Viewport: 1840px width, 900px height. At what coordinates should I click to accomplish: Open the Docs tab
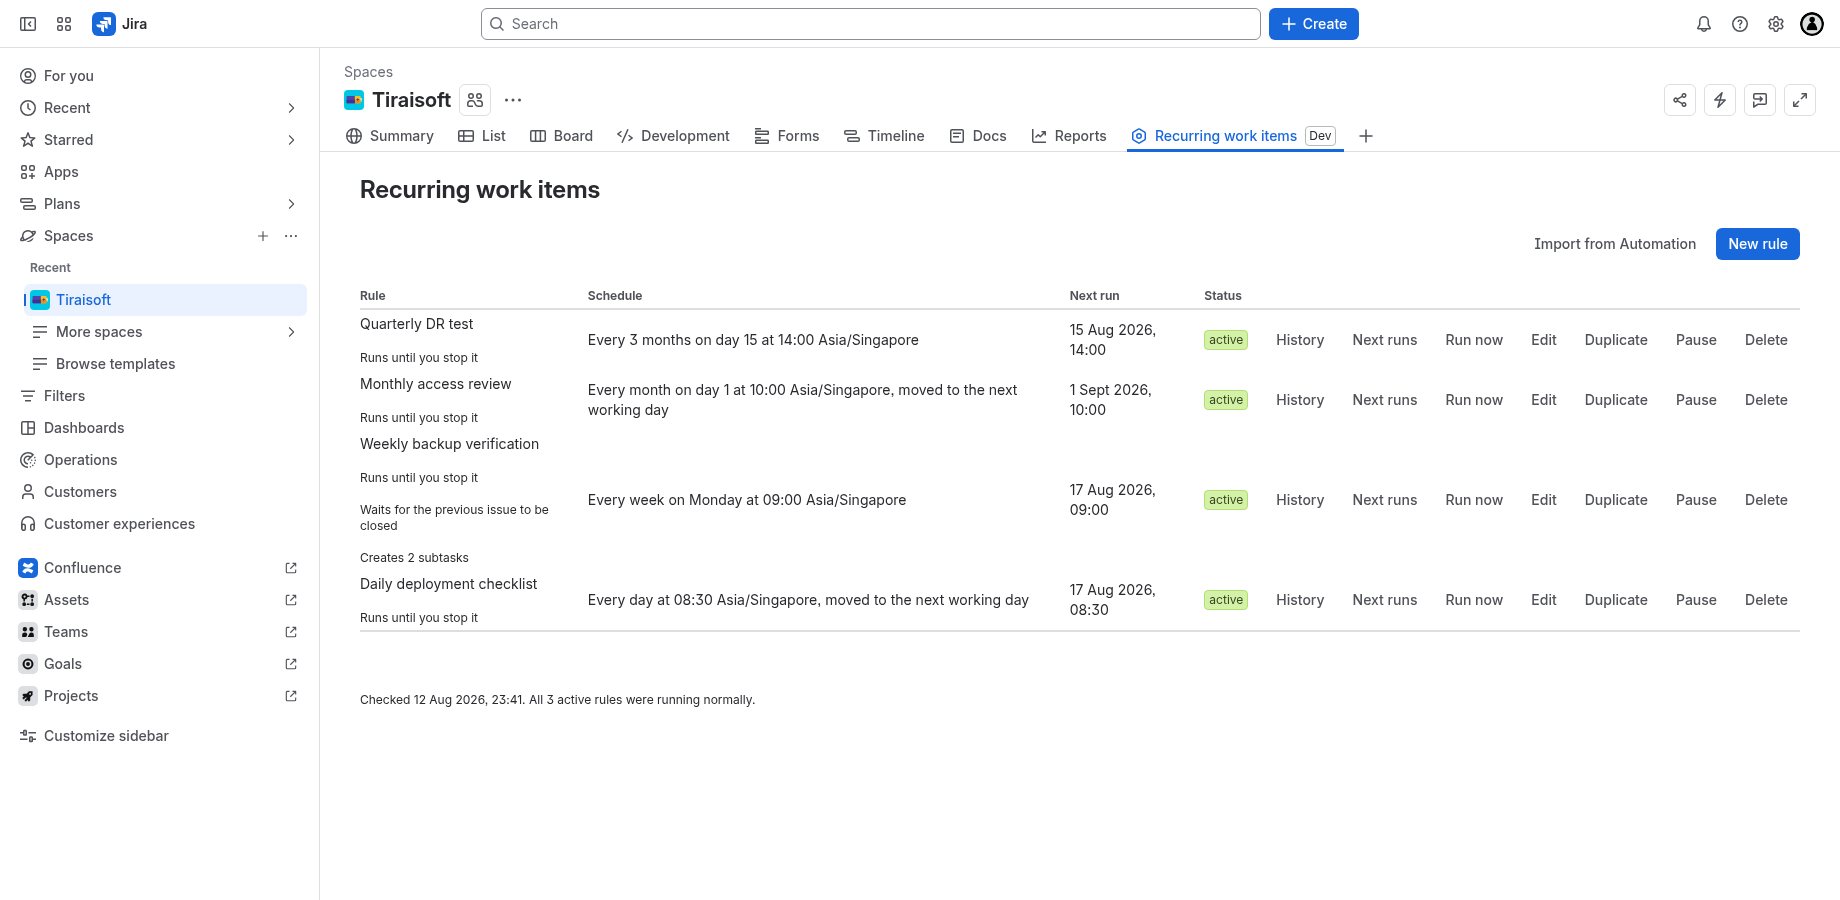click(978, 136)
